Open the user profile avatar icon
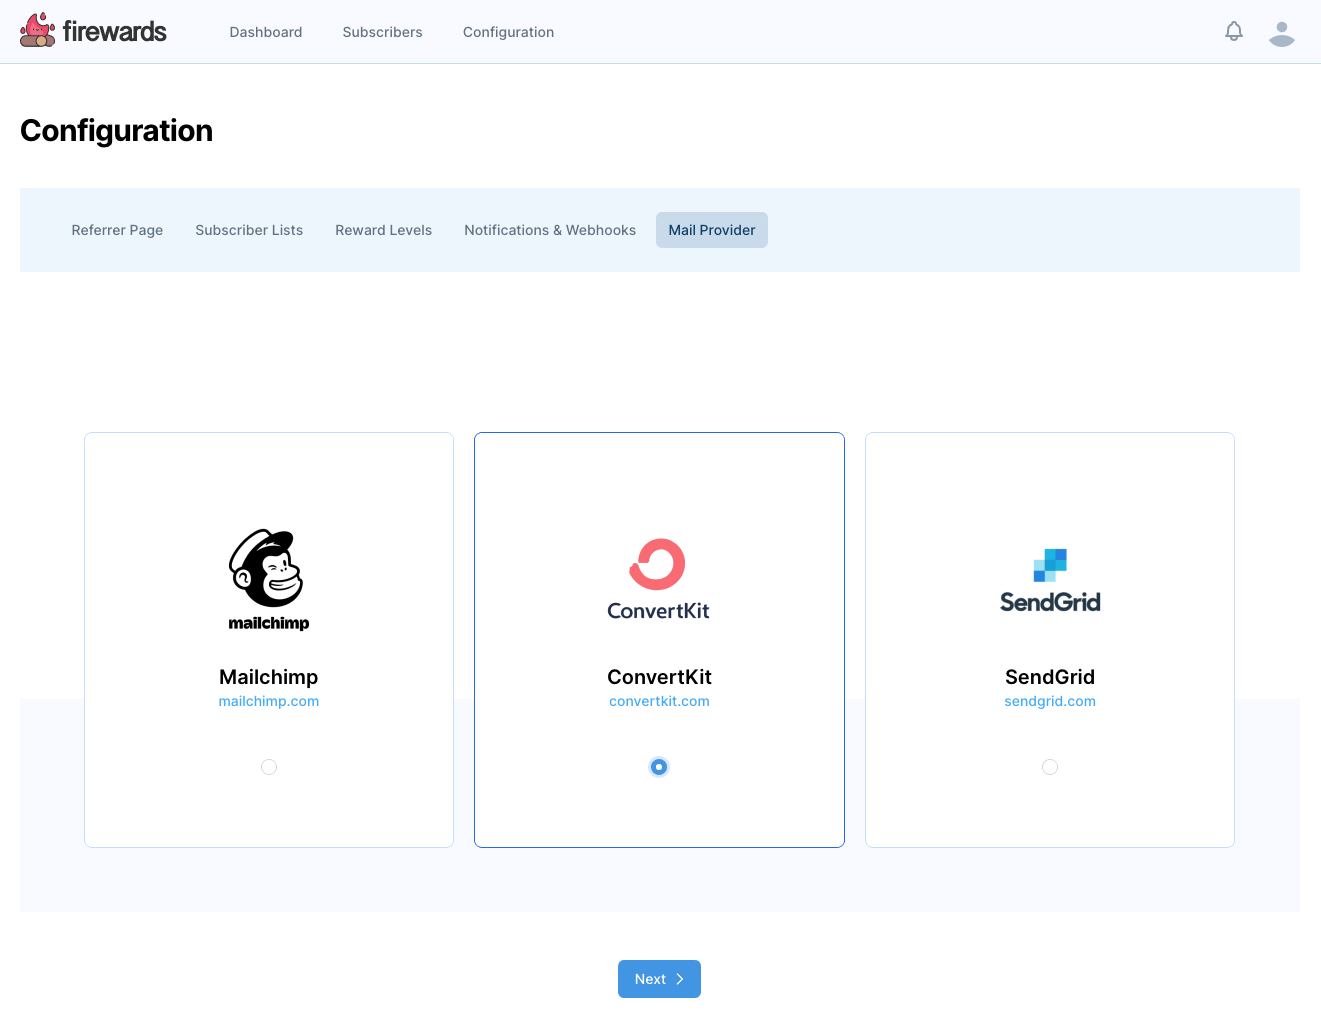Image resolution: width=1321 pixels, height=1013 pixels. point(1282,33)
